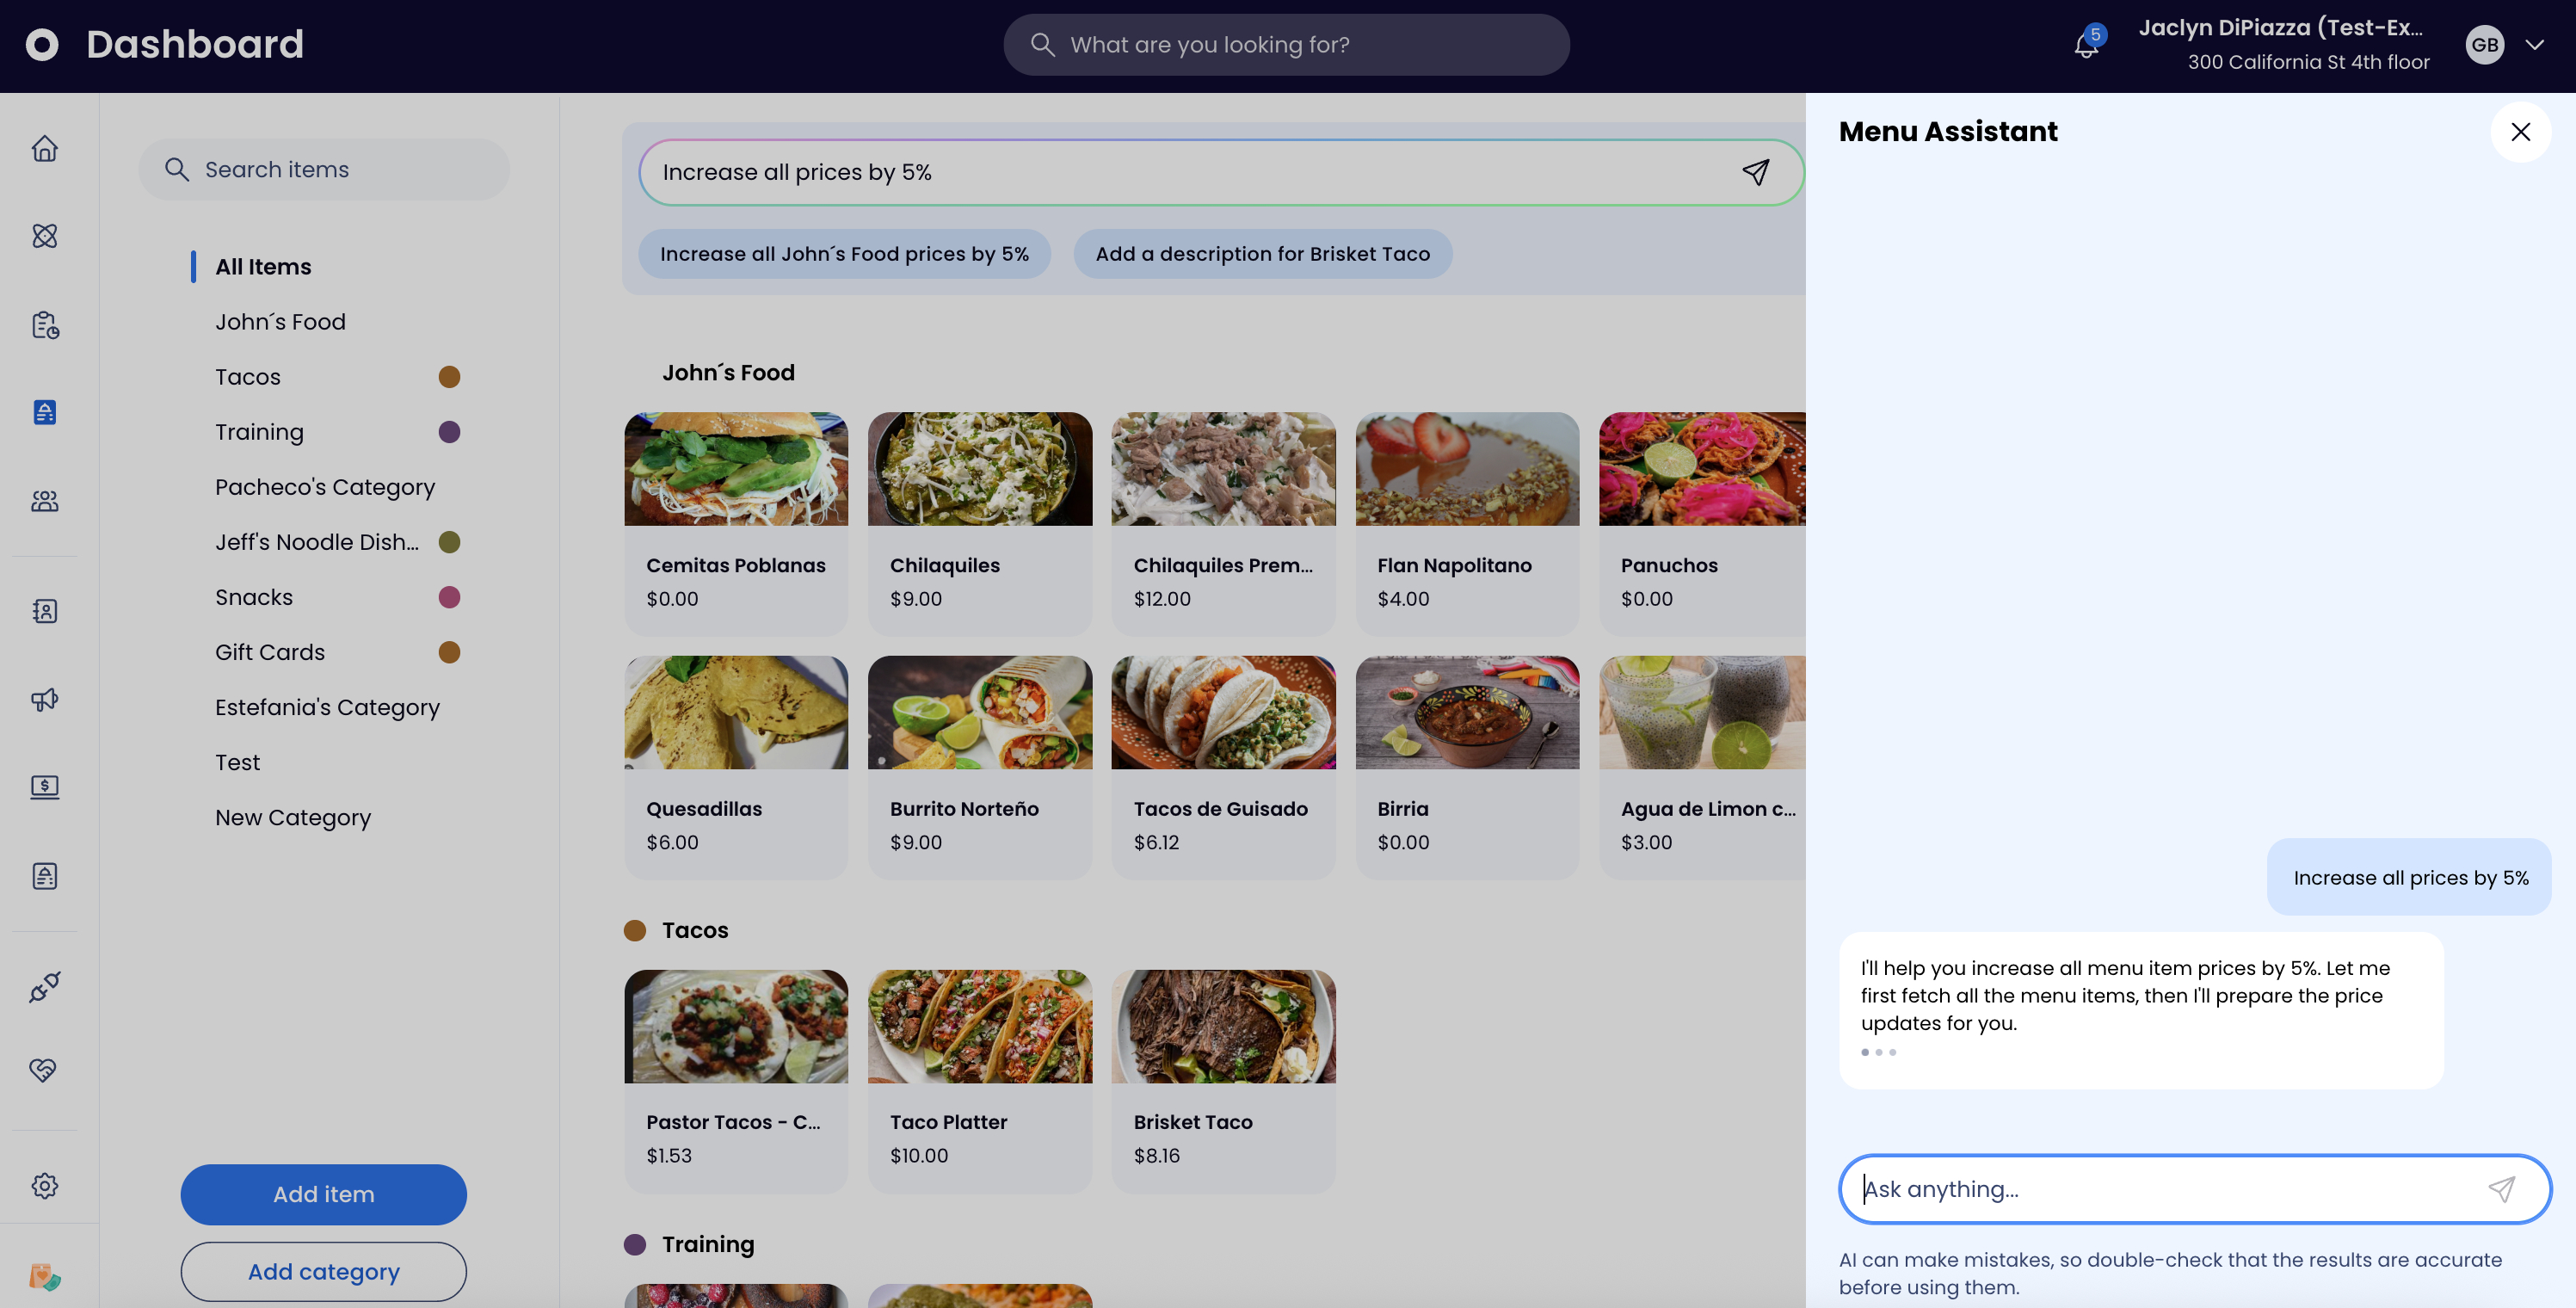2576x1308 pixels.
Task: Choose 'Increase all John's Food prices by 5%' suggestion
Action: click(x=844, y=253)
